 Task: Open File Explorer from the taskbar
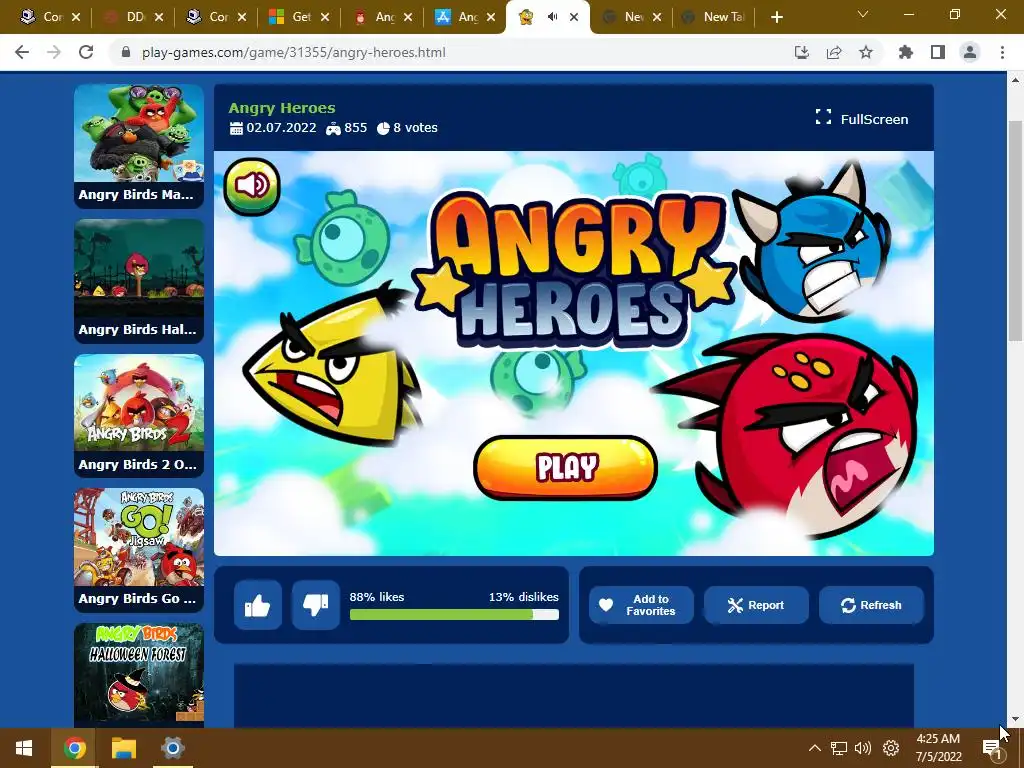click(123, 748)
